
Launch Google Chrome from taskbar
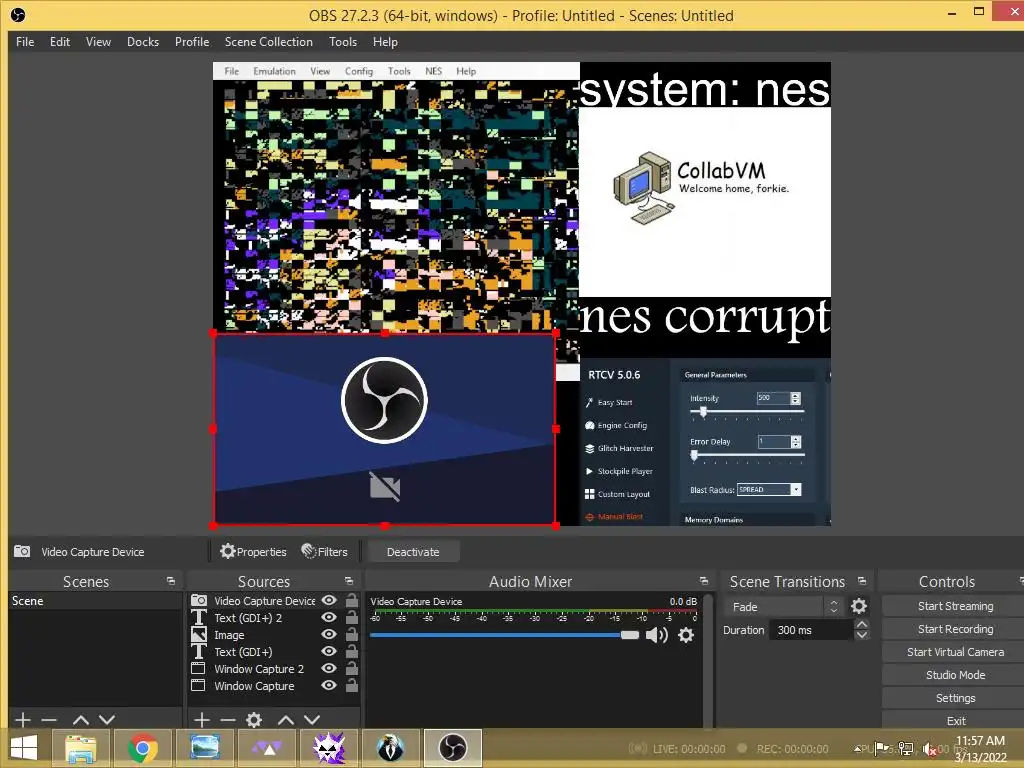(142, 748)
